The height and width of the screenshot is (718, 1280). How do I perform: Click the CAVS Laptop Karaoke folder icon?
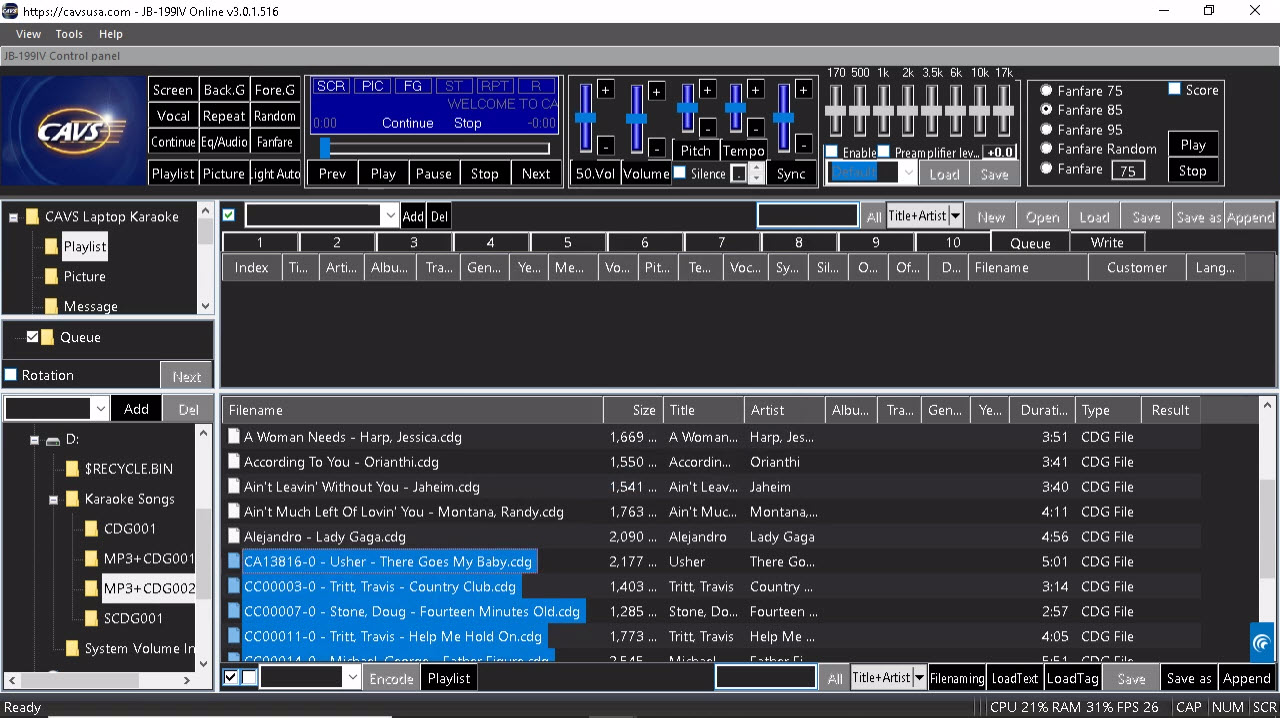tap(32, 217)
